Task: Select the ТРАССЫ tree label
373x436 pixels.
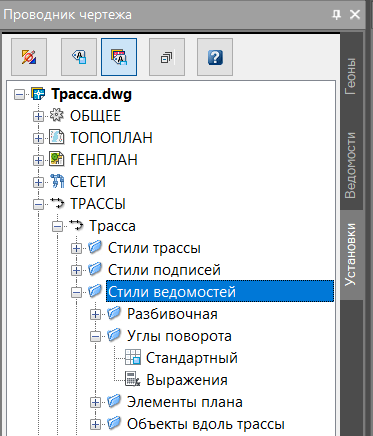Action: [98, 204]
